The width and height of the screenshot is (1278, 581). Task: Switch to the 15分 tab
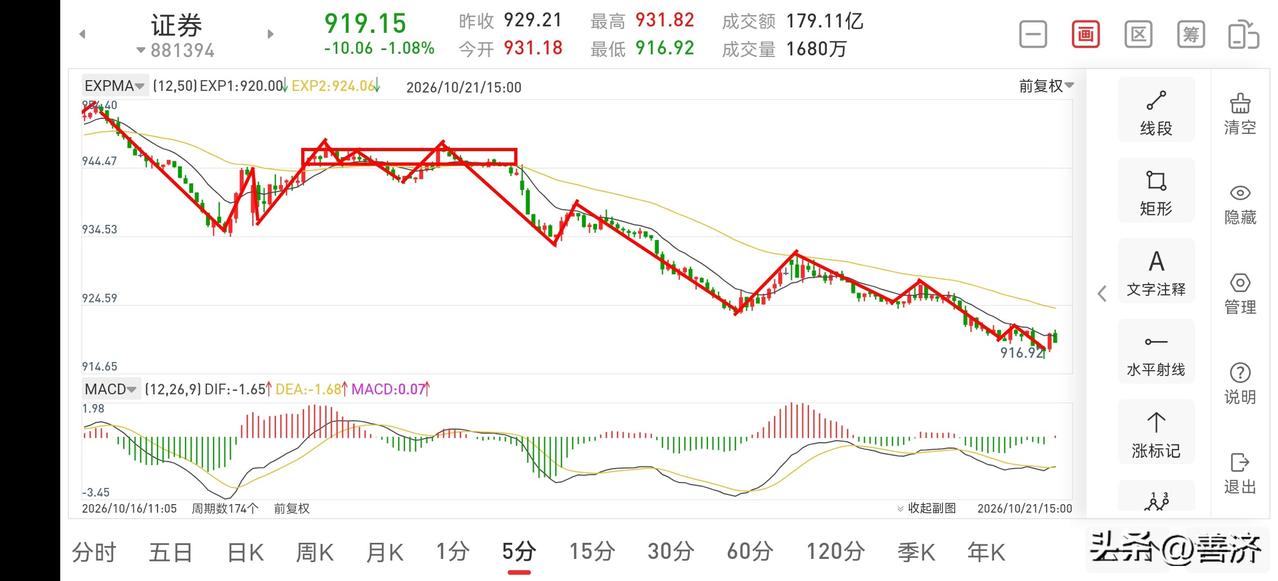click(592, 551)
